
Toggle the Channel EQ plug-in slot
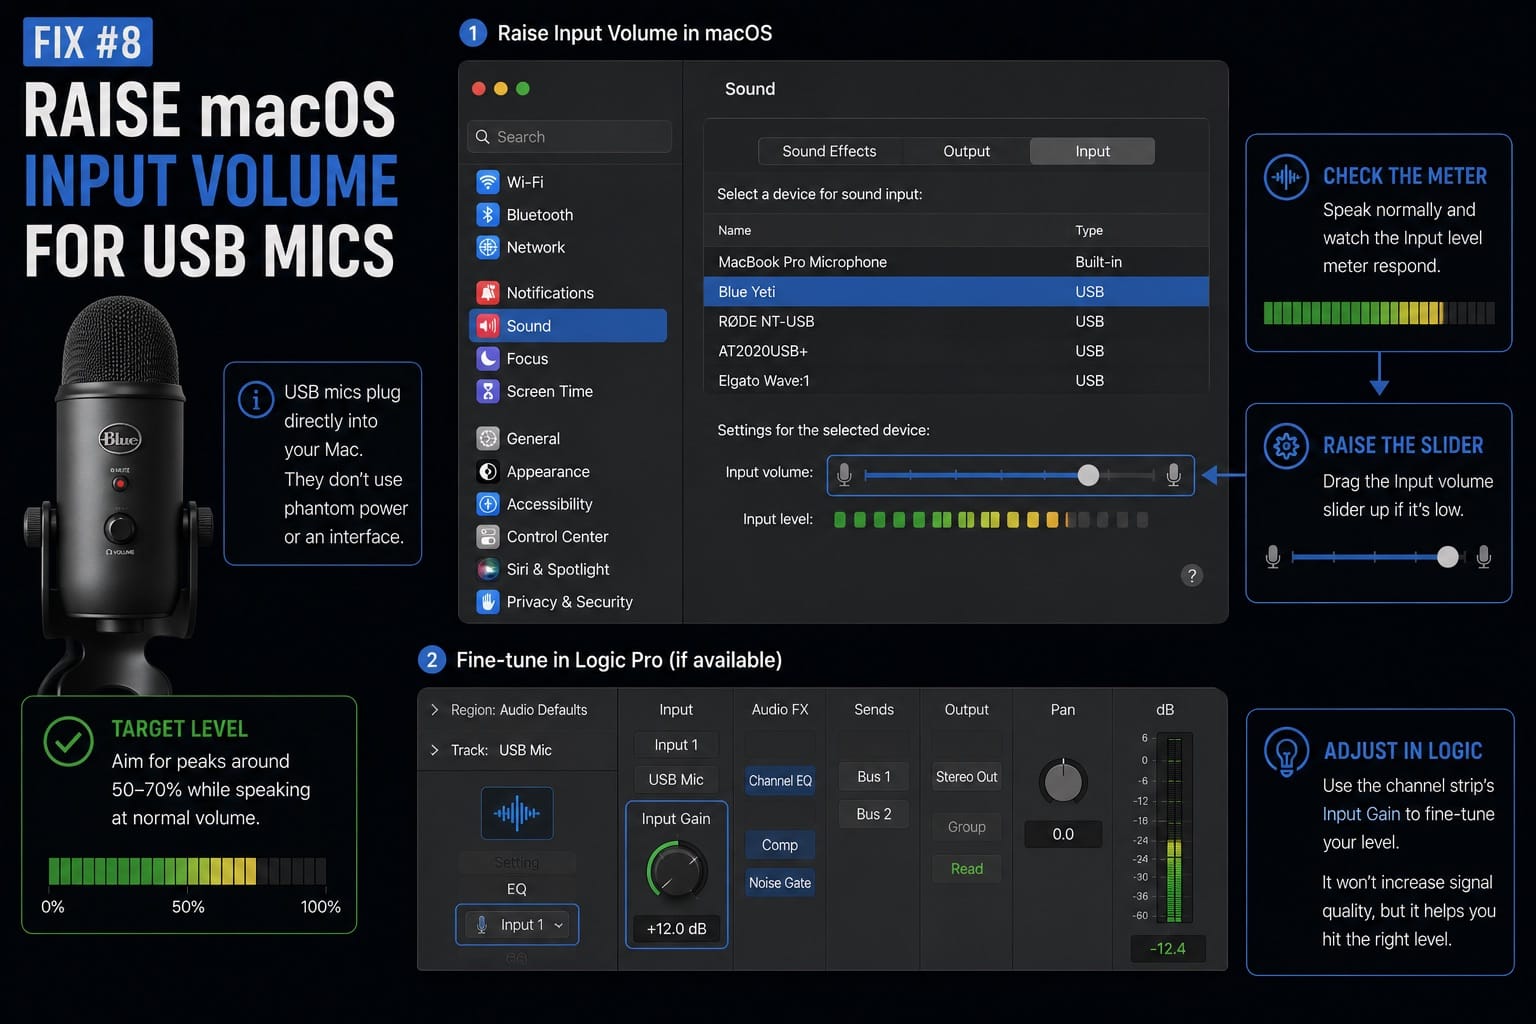(780, 781)
